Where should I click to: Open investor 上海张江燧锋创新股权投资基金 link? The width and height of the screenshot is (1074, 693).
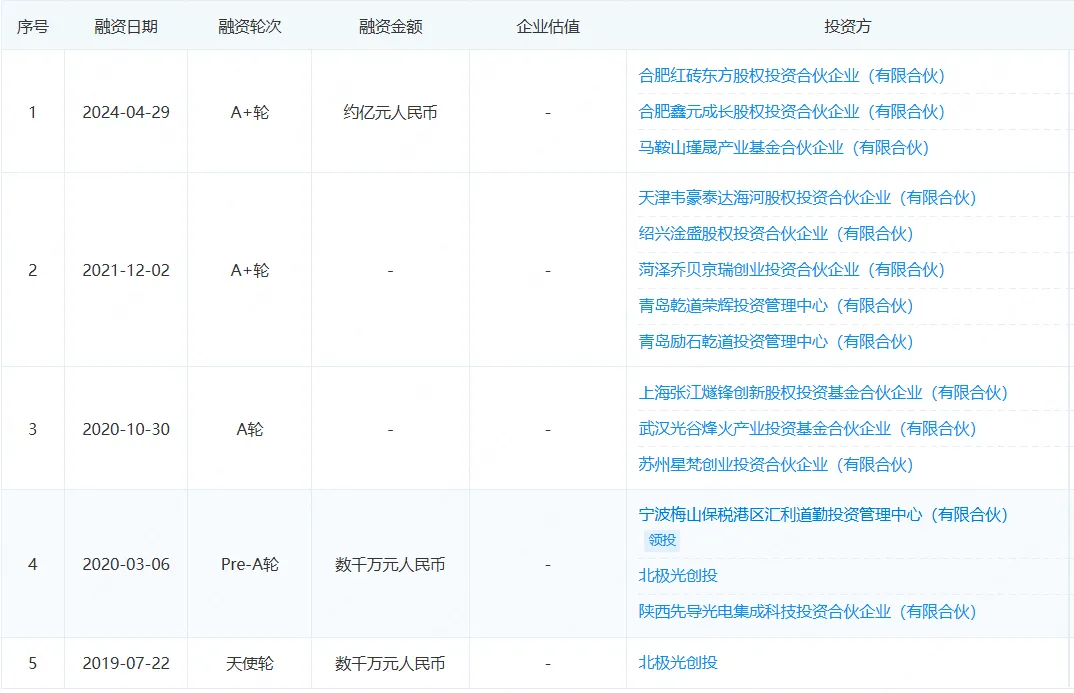(x=823, y=392)
